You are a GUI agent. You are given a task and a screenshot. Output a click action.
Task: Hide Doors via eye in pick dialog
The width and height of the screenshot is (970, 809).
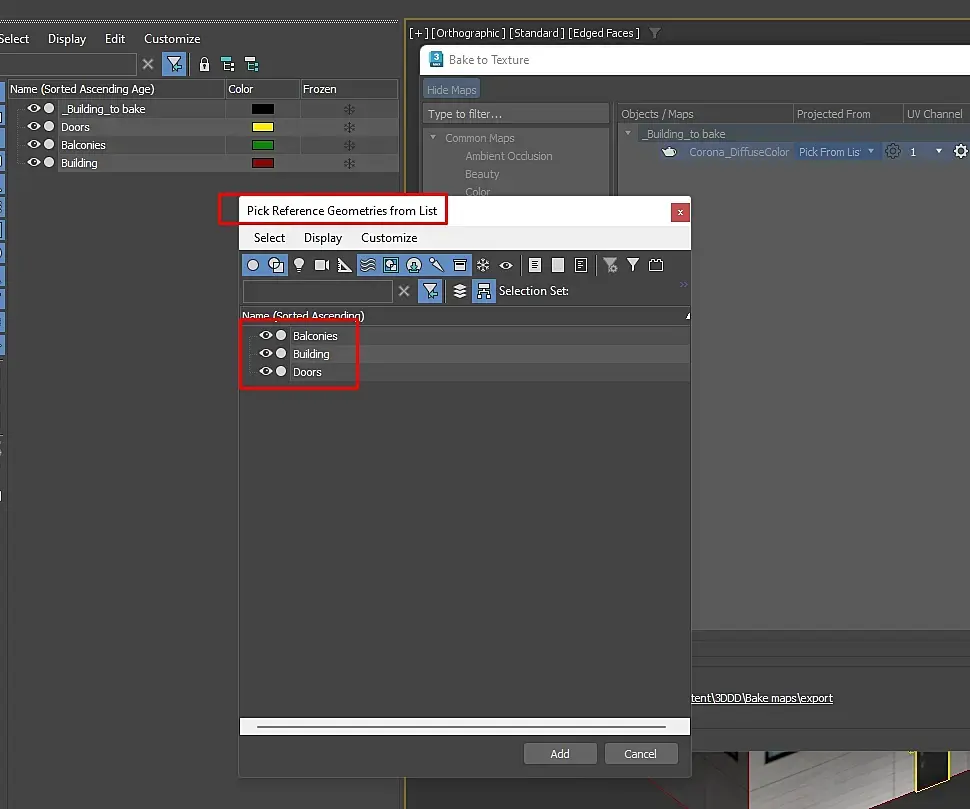click(x=266, y=371)
